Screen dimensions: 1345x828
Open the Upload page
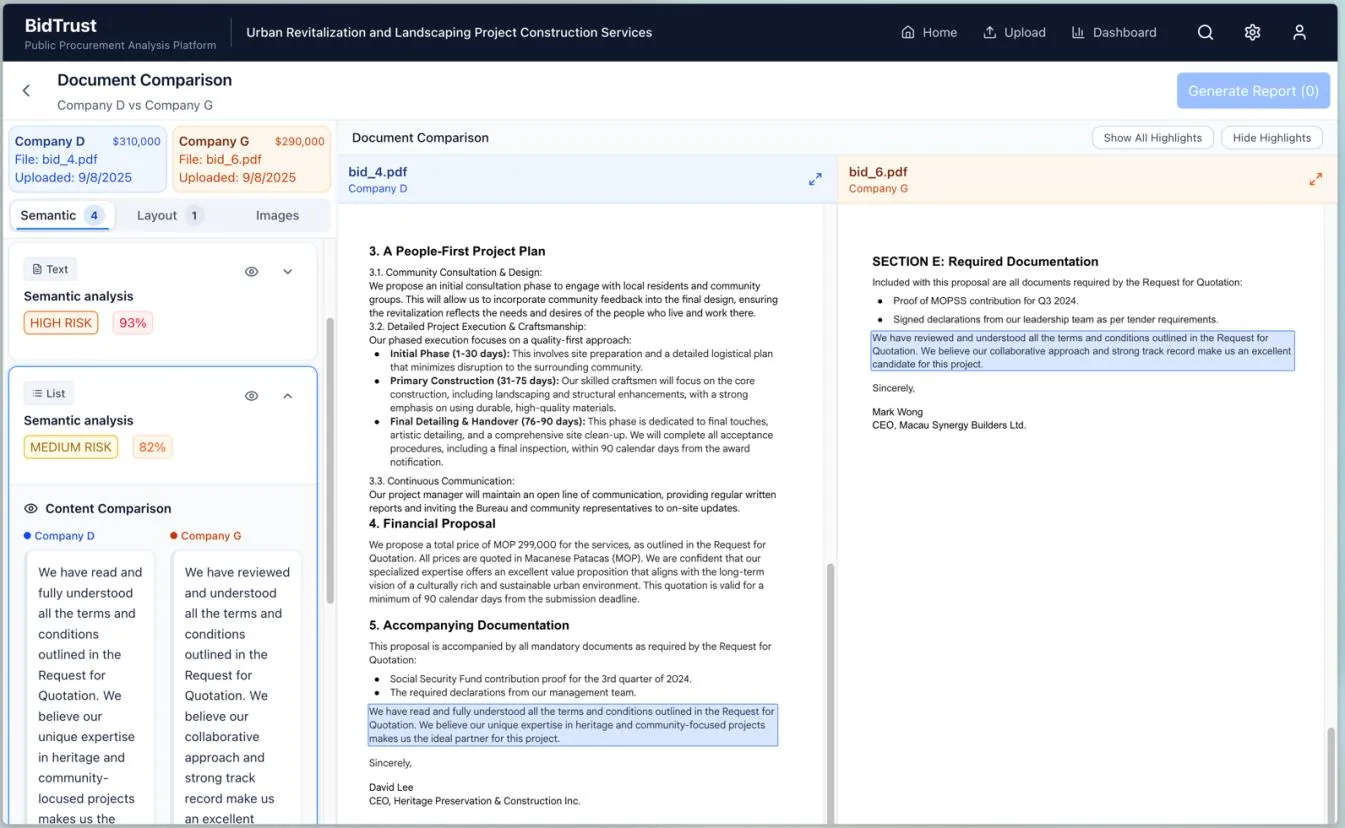point(1014,32)
